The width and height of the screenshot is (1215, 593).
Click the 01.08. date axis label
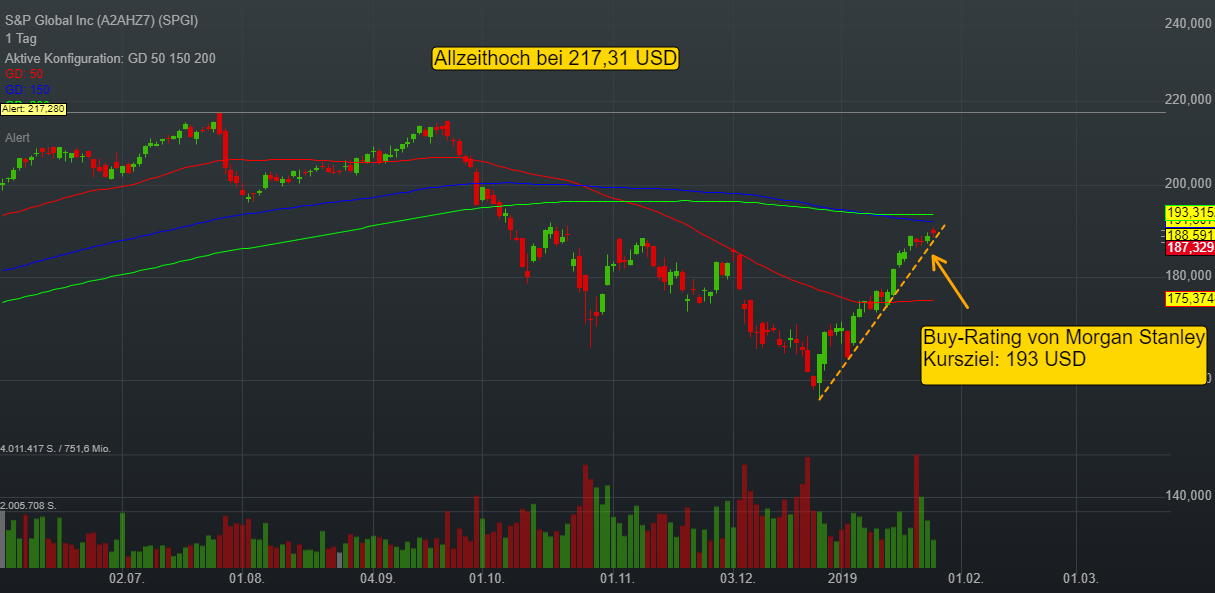tap(245, 579)
